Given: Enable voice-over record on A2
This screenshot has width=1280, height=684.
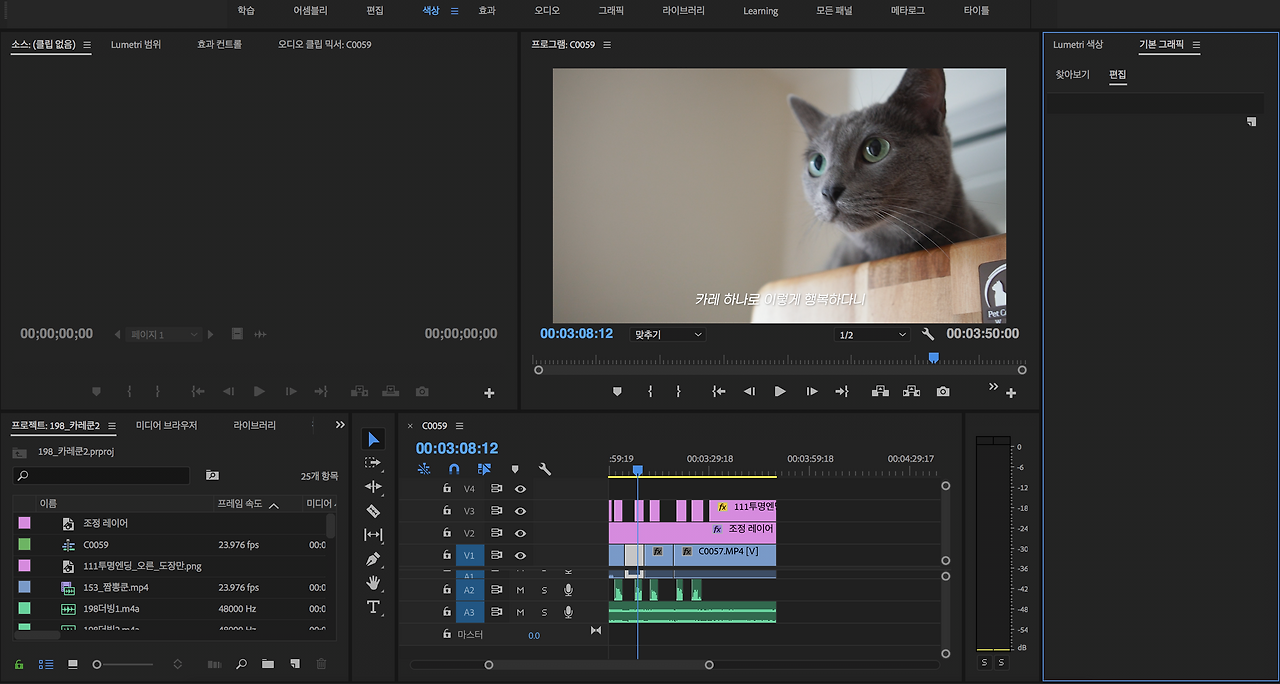Looking at the screenshot, I should click(568, 590).
